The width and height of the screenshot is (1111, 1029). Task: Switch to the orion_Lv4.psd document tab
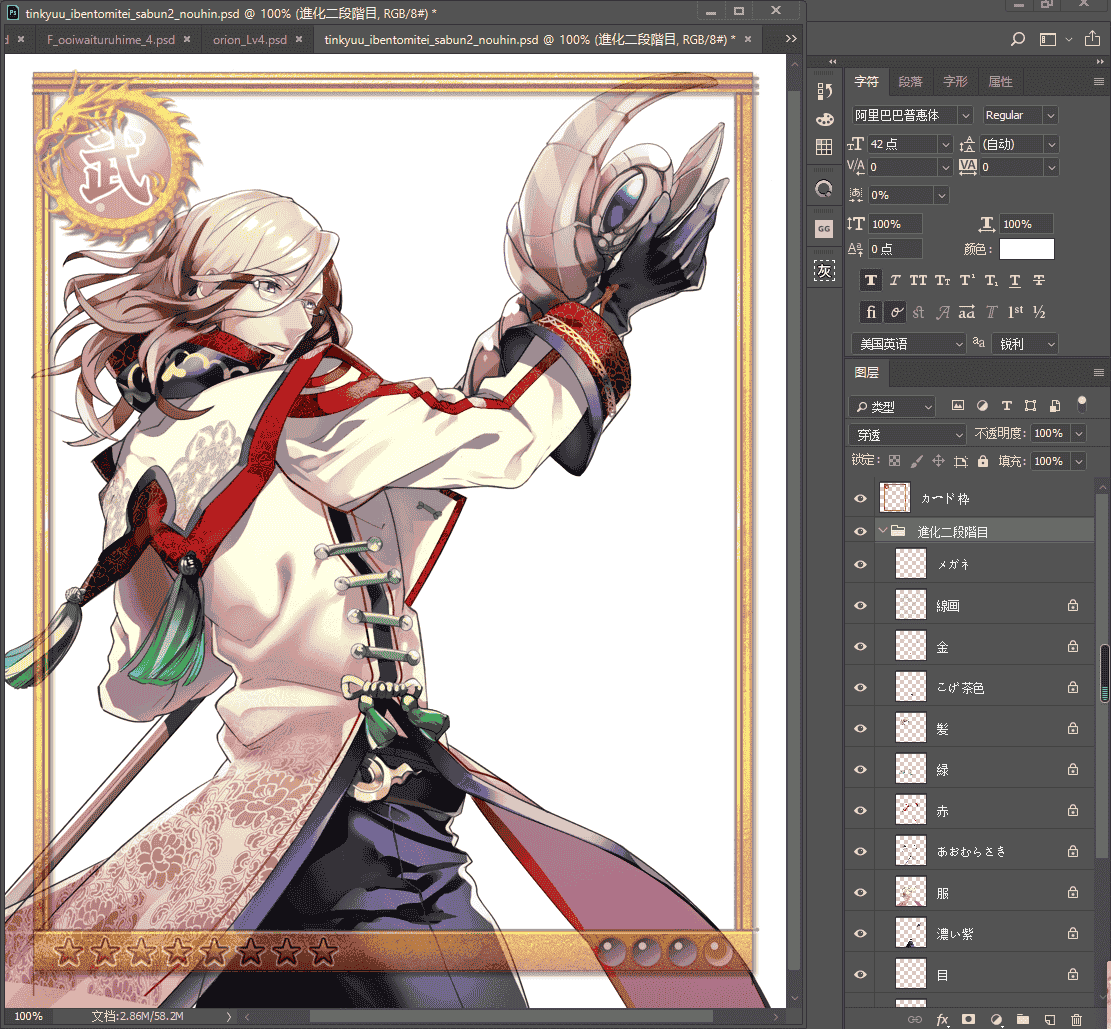point(250,40)
